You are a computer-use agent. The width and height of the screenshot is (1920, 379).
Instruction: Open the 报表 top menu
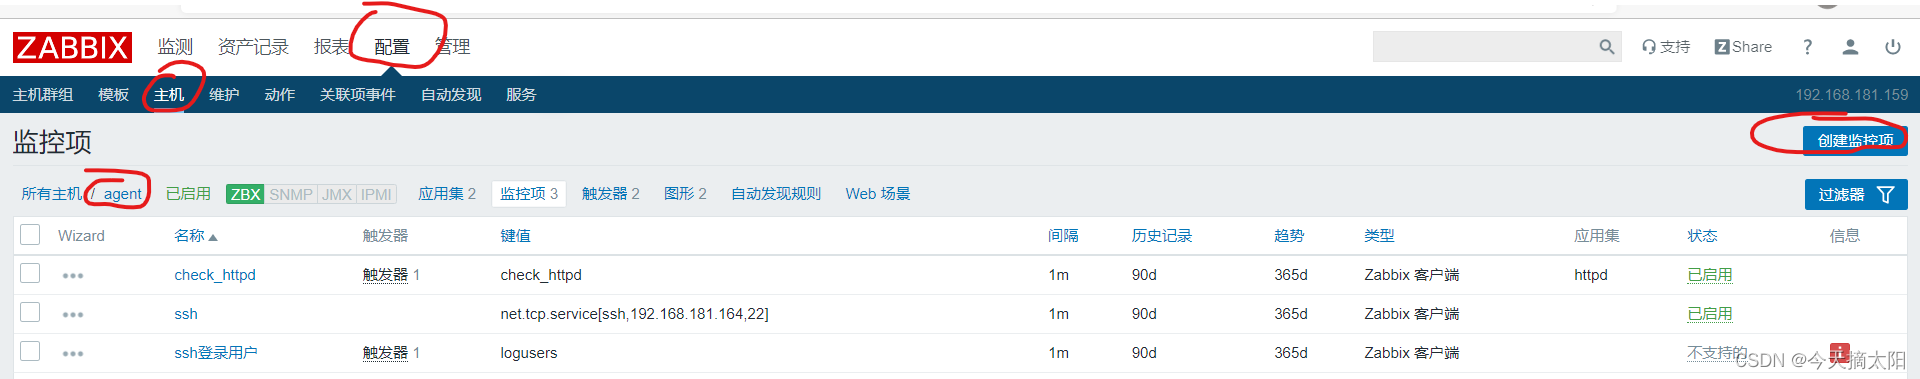pos(332,47)
